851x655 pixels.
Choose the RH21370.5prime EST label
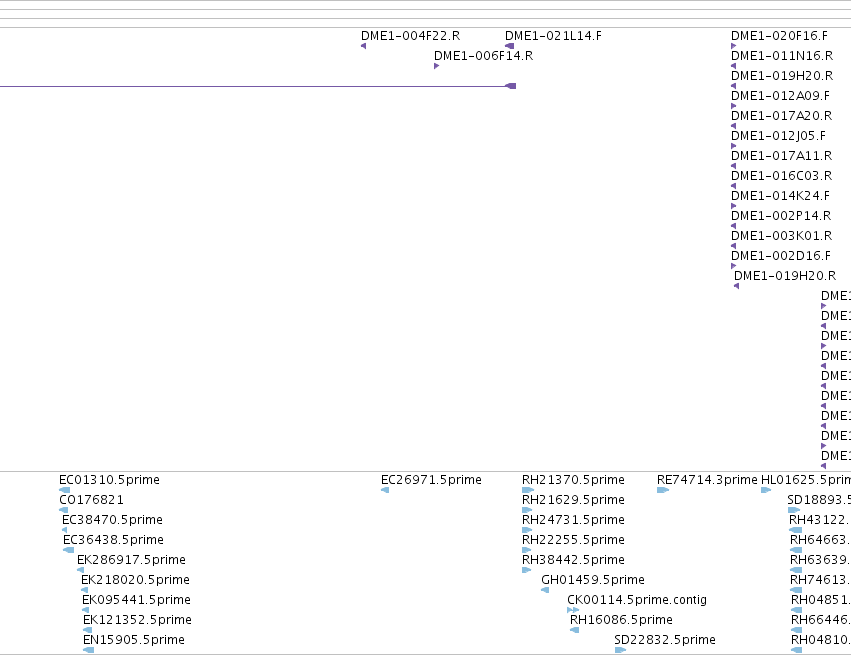tap(573, 480)
